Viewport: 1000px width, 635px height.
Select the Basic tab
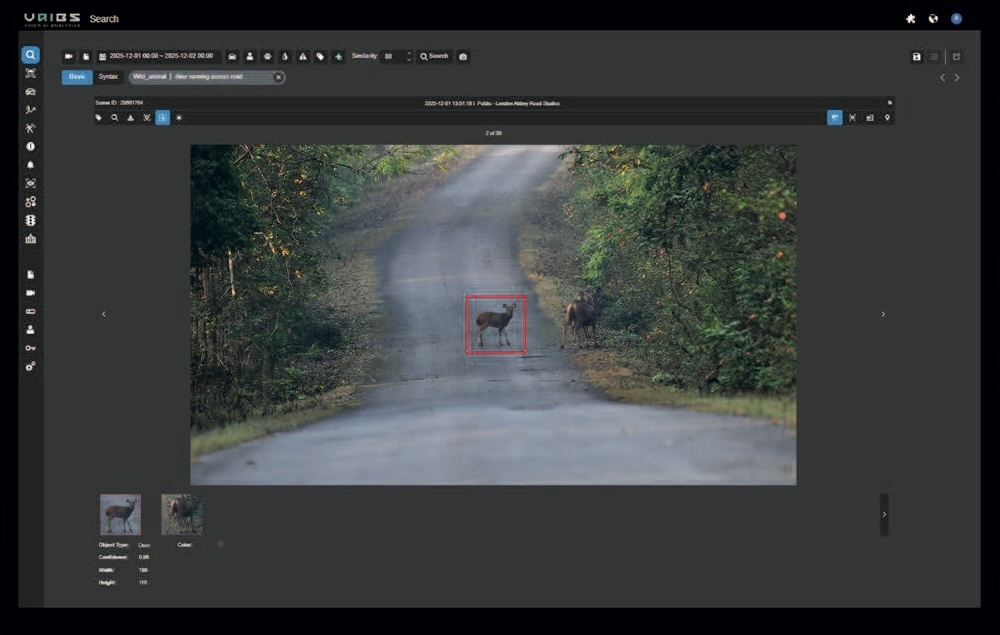[77, 77]
